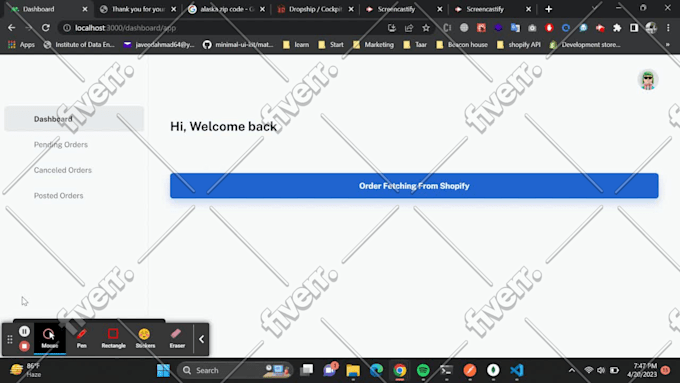
Task: Open Development store bookmark
Action: (x=585, y=45)
